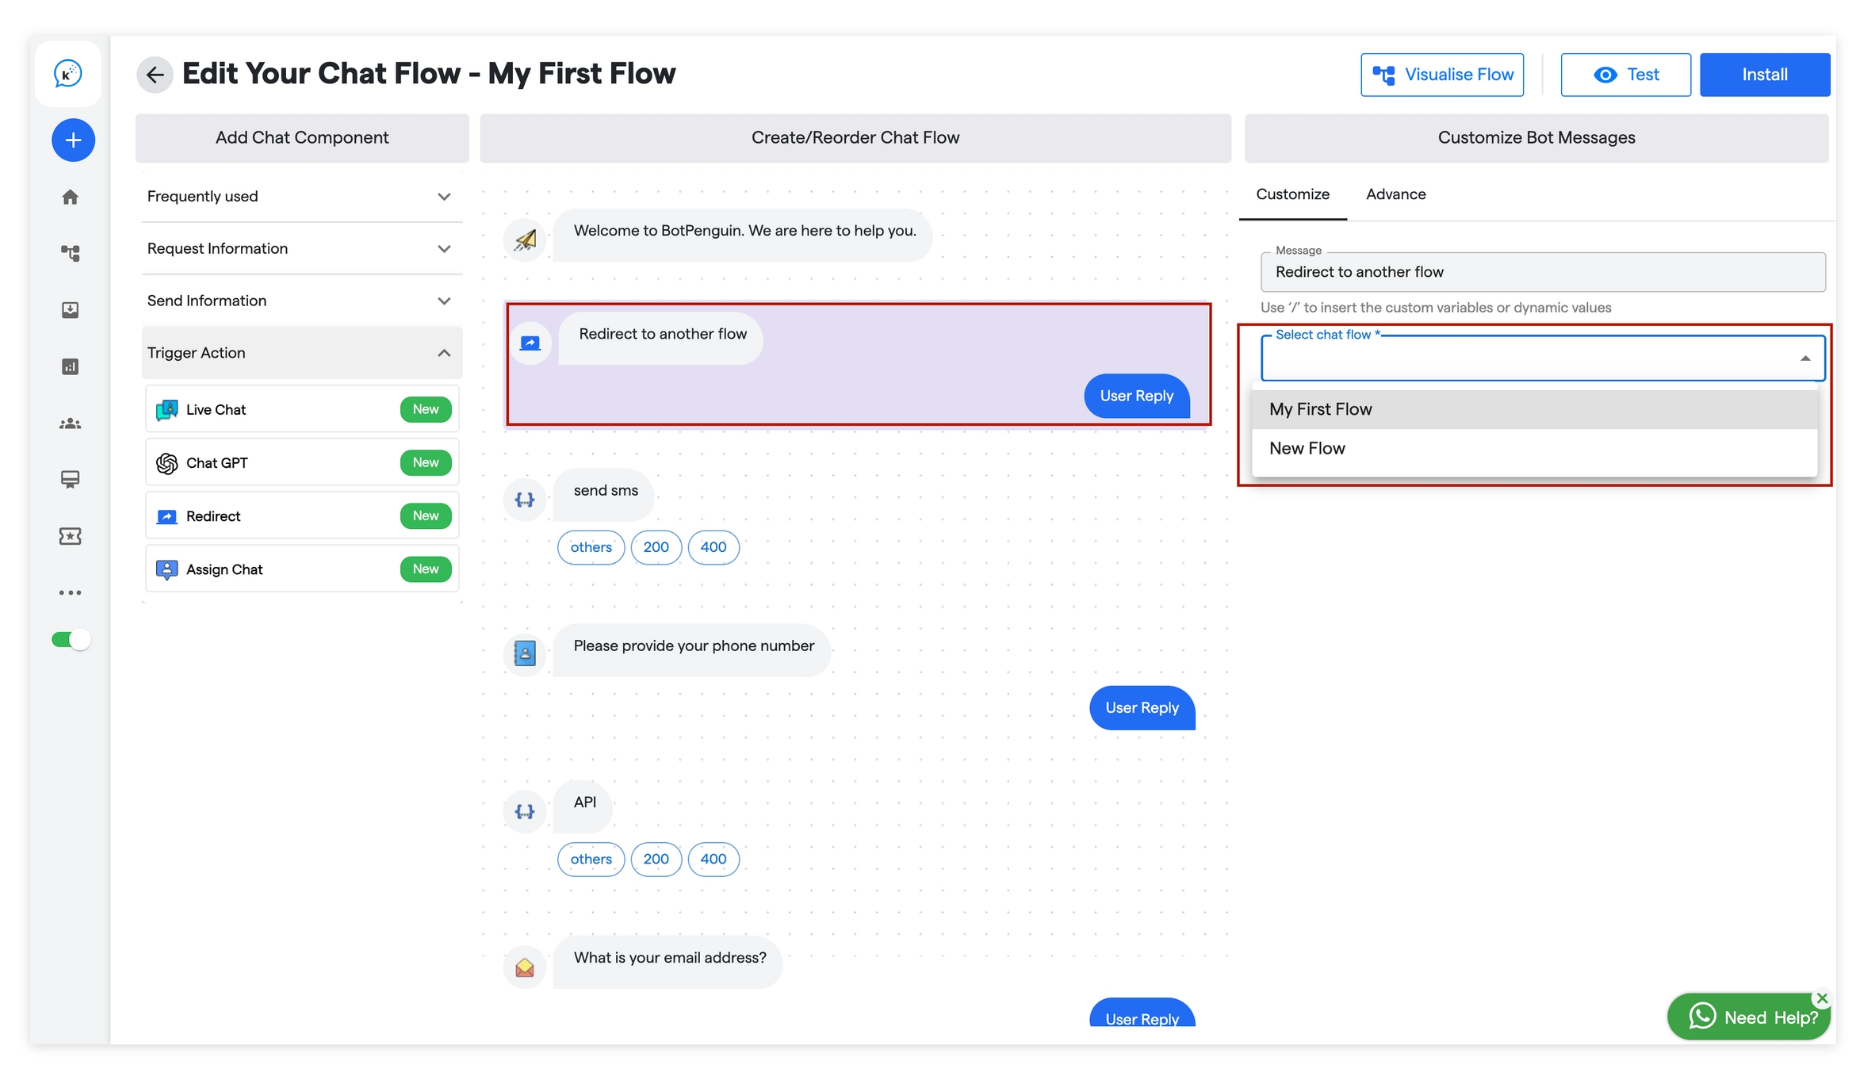This screenshot has height=1080, width=1866.
Task: Add the Live Chat component
Action: (302, 409)
